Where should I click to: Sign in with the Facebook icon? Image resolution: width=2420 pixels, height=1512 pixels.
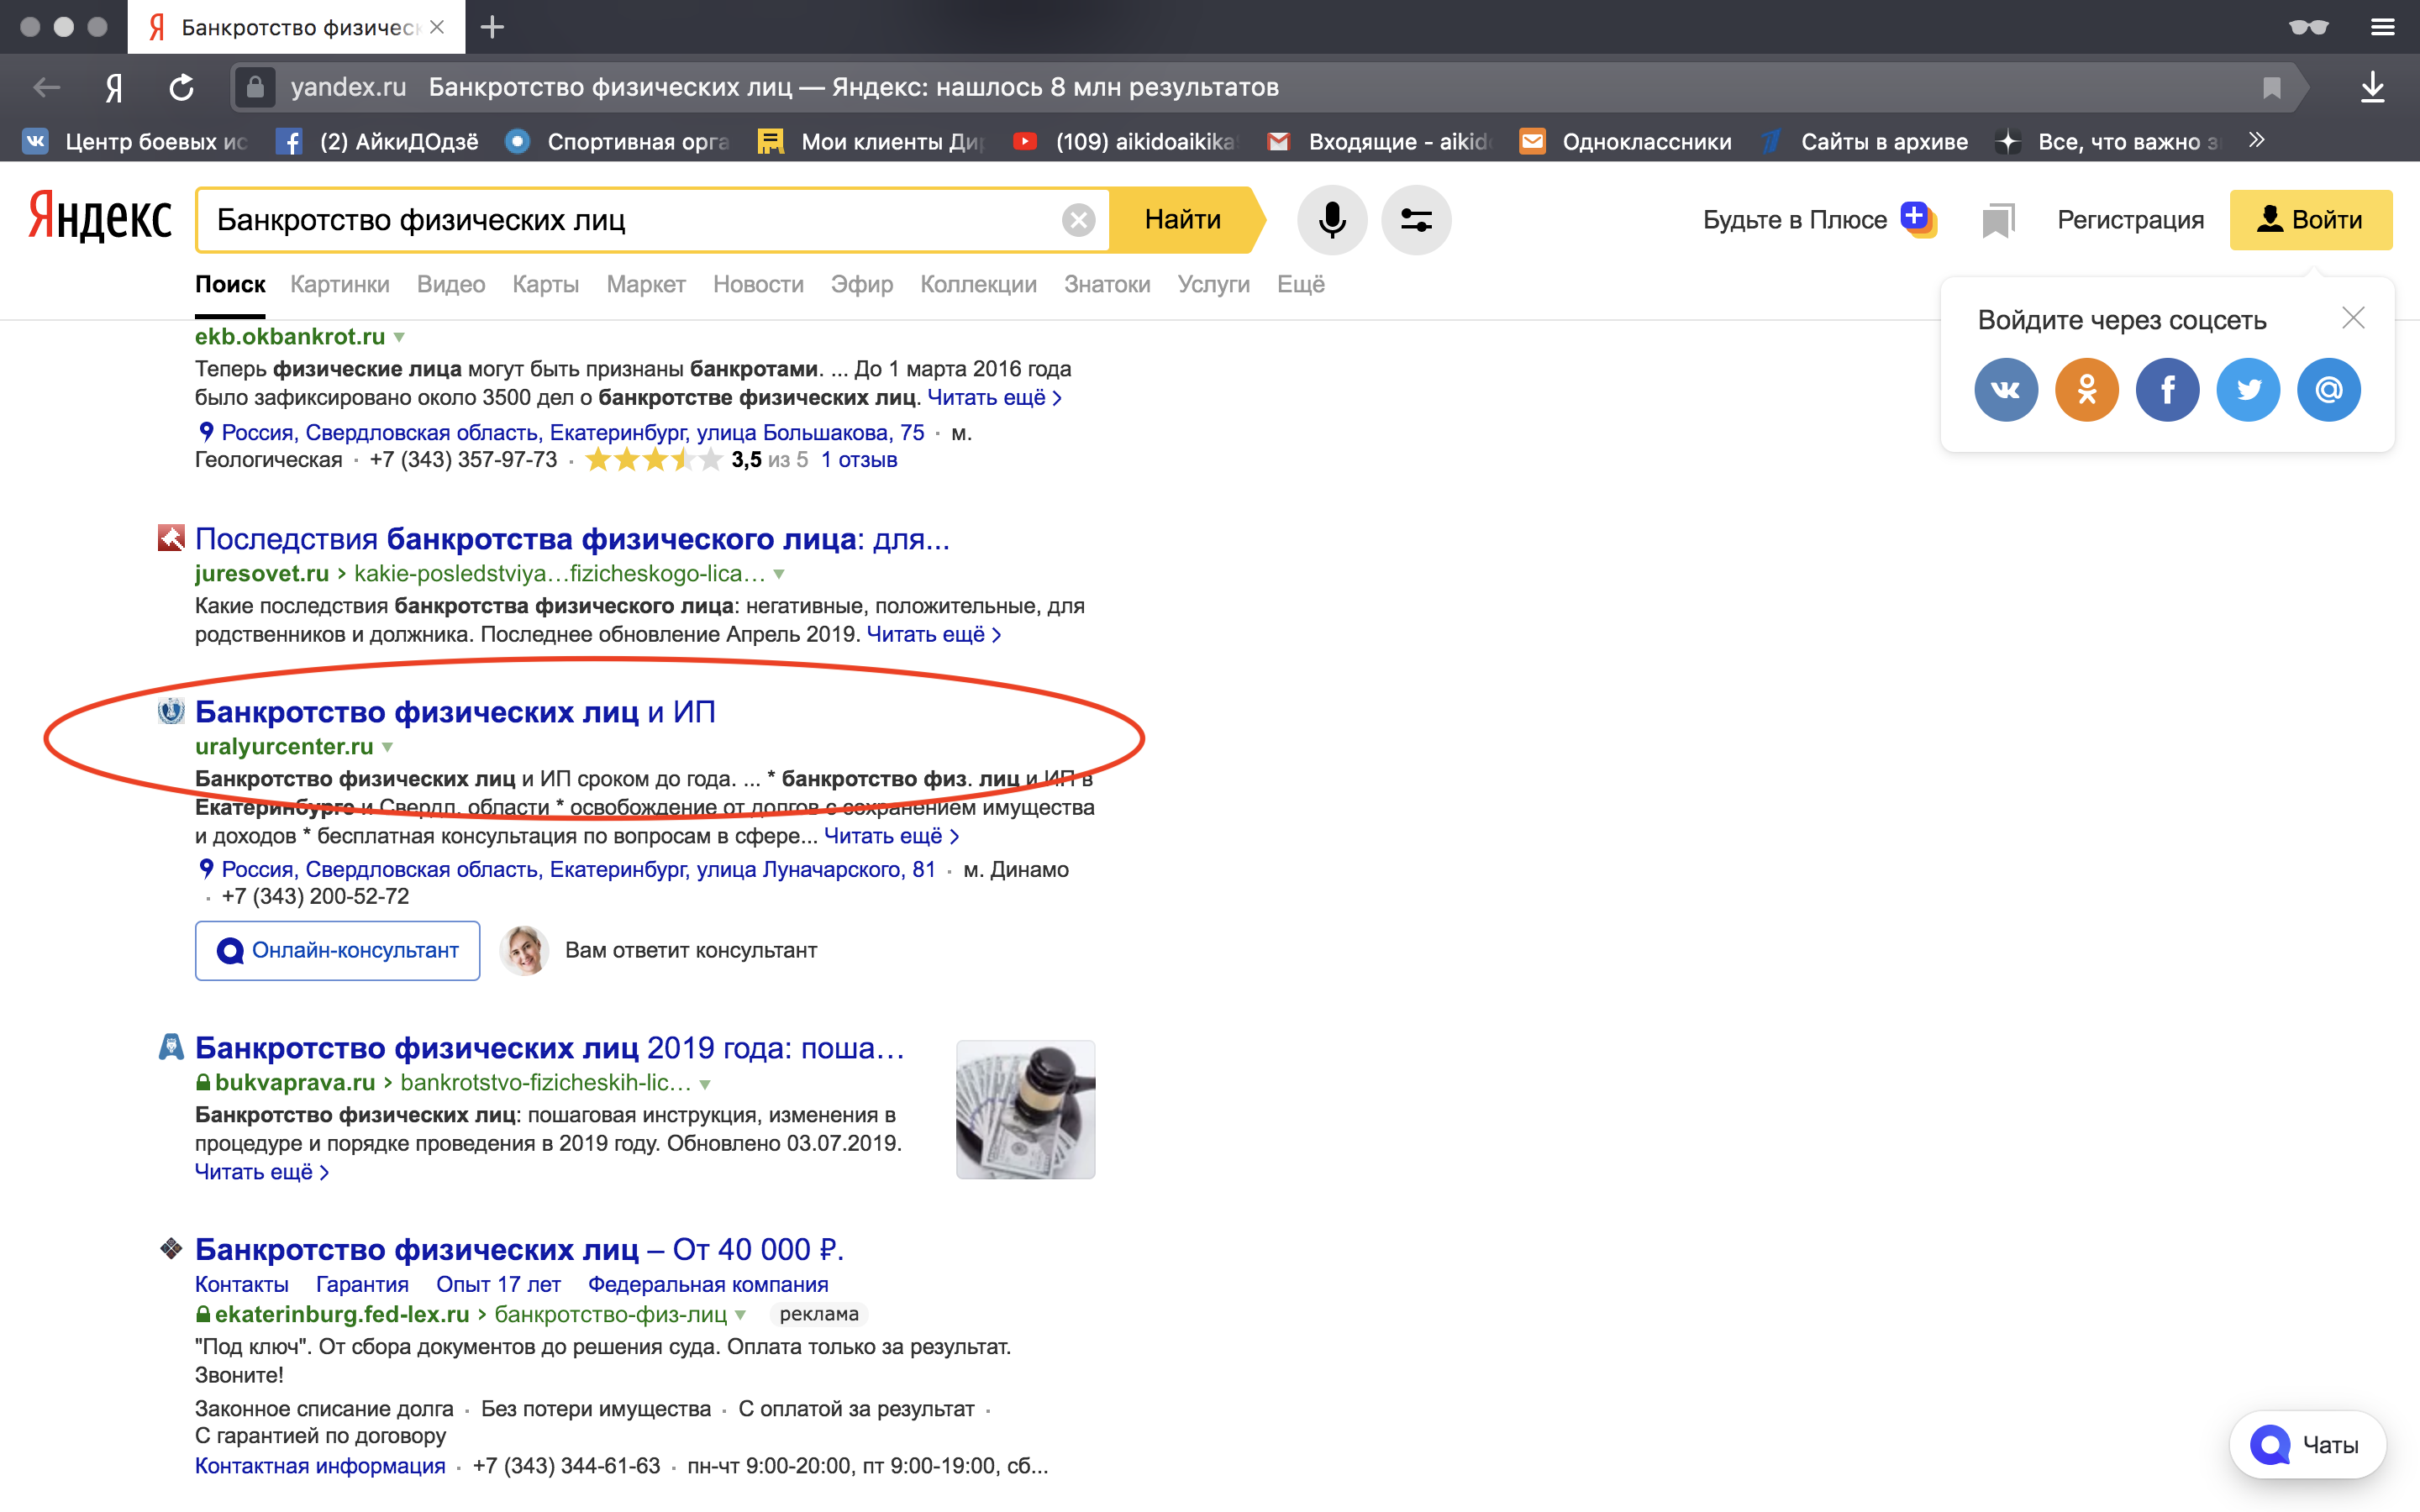2168,389
